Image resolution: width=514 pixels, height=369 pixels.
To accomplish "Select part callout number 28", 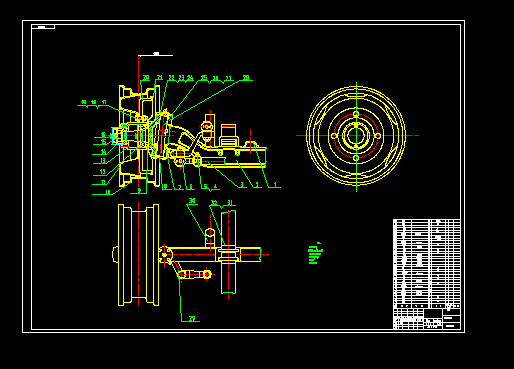I will tap(246, 78).
